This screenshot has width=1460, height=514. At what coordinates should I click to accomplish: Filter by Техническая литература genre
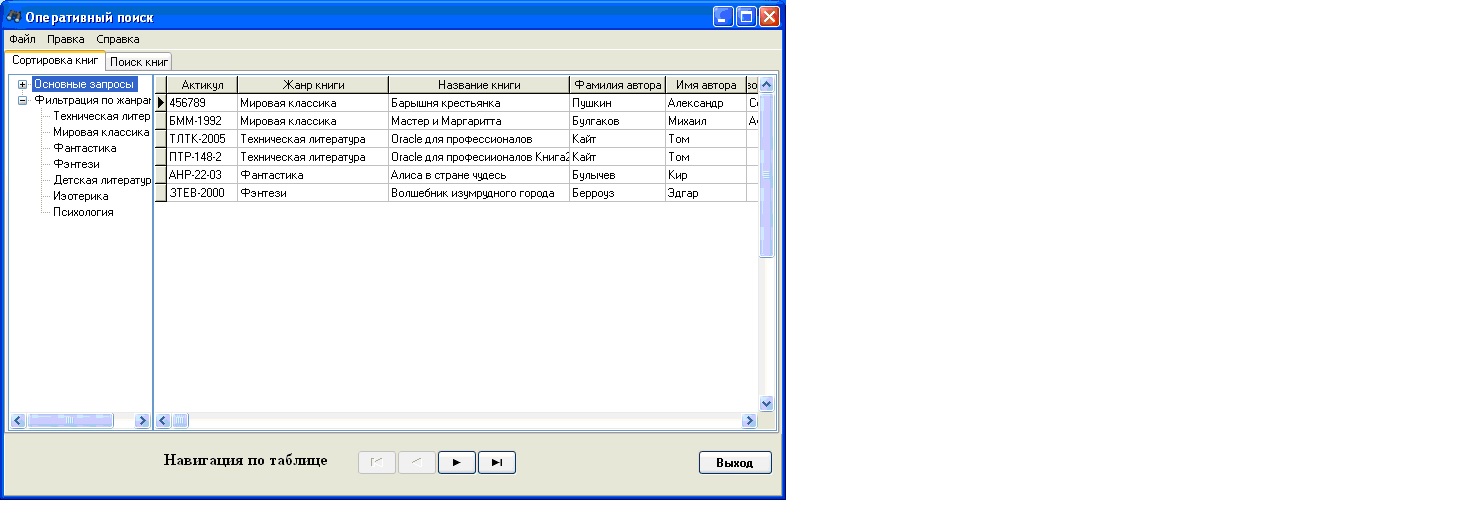pos(101,116)
